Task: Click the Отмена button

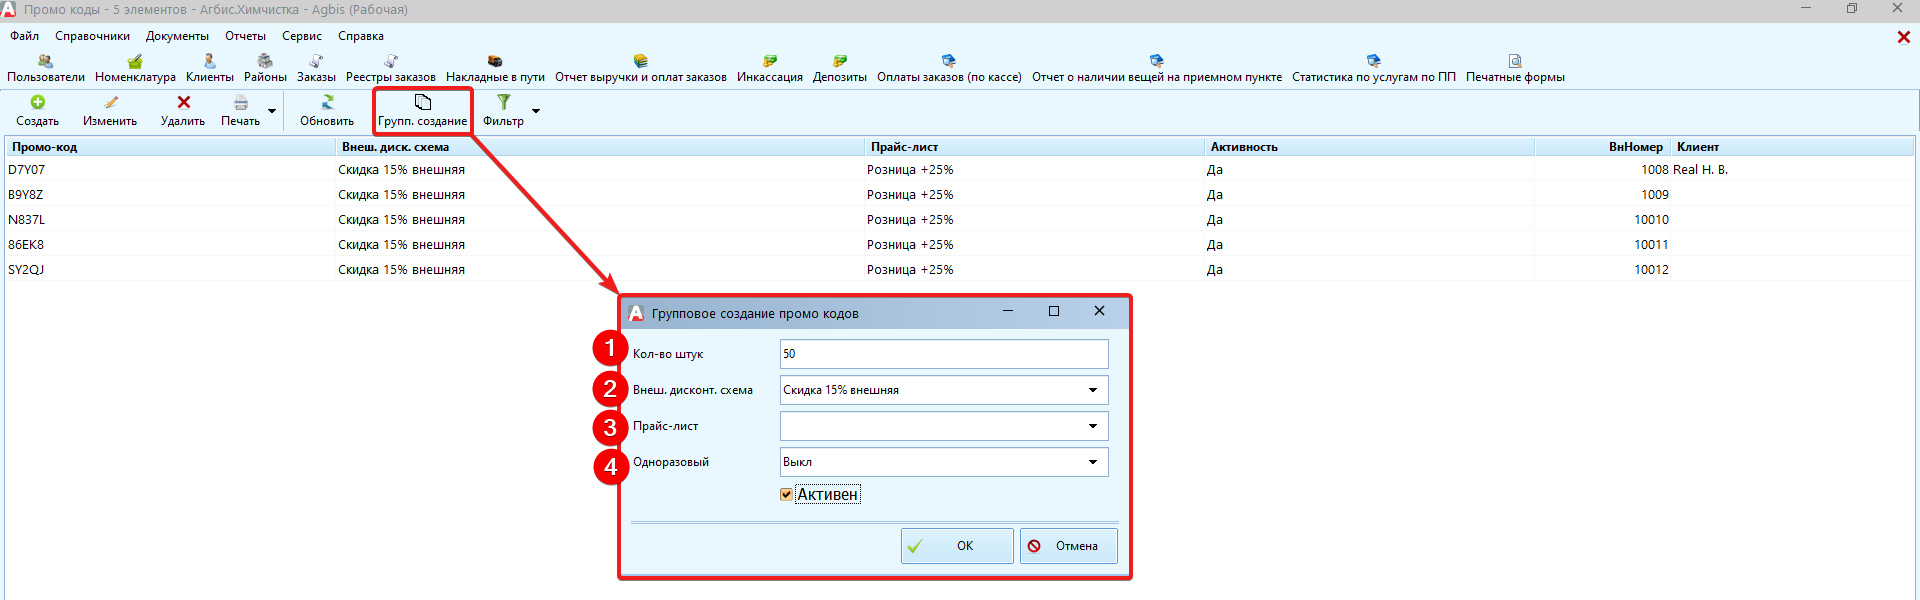Action: 1068,546
